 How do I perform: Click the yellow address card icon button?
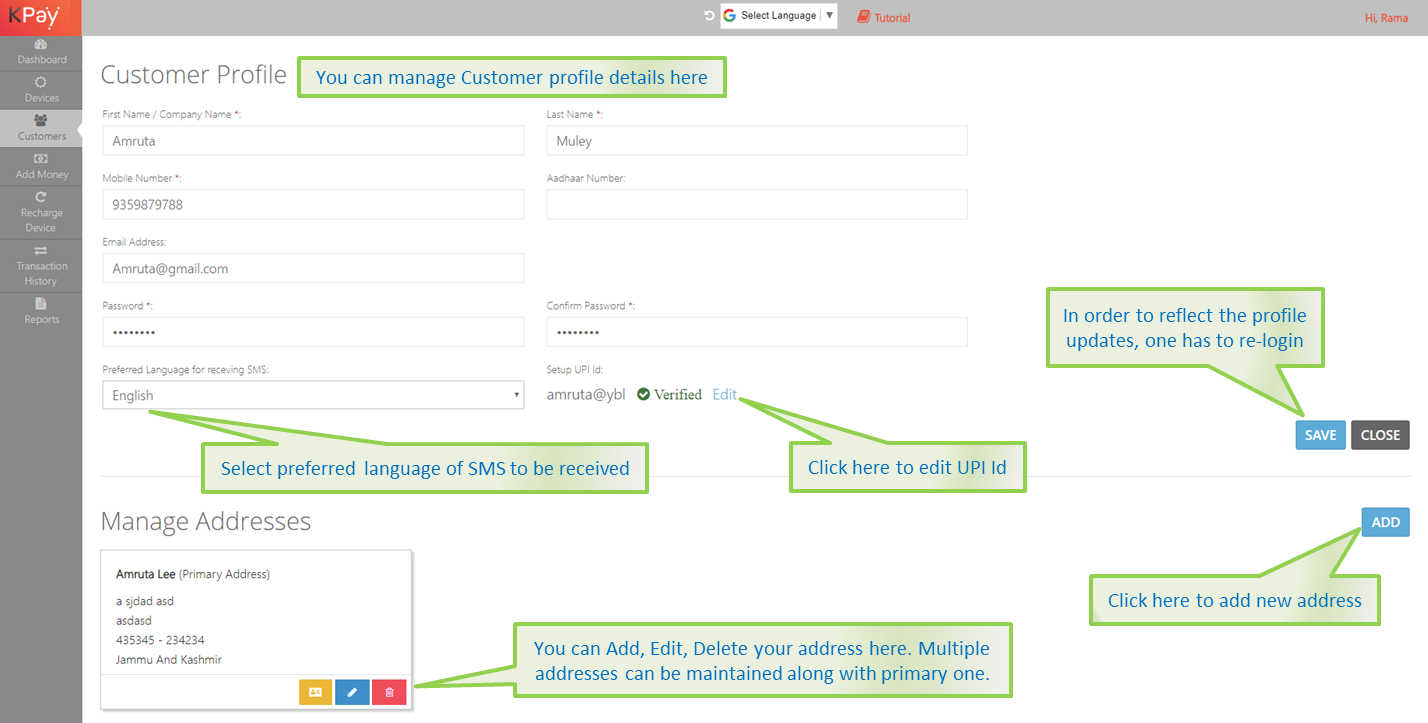tap(316, 692)
